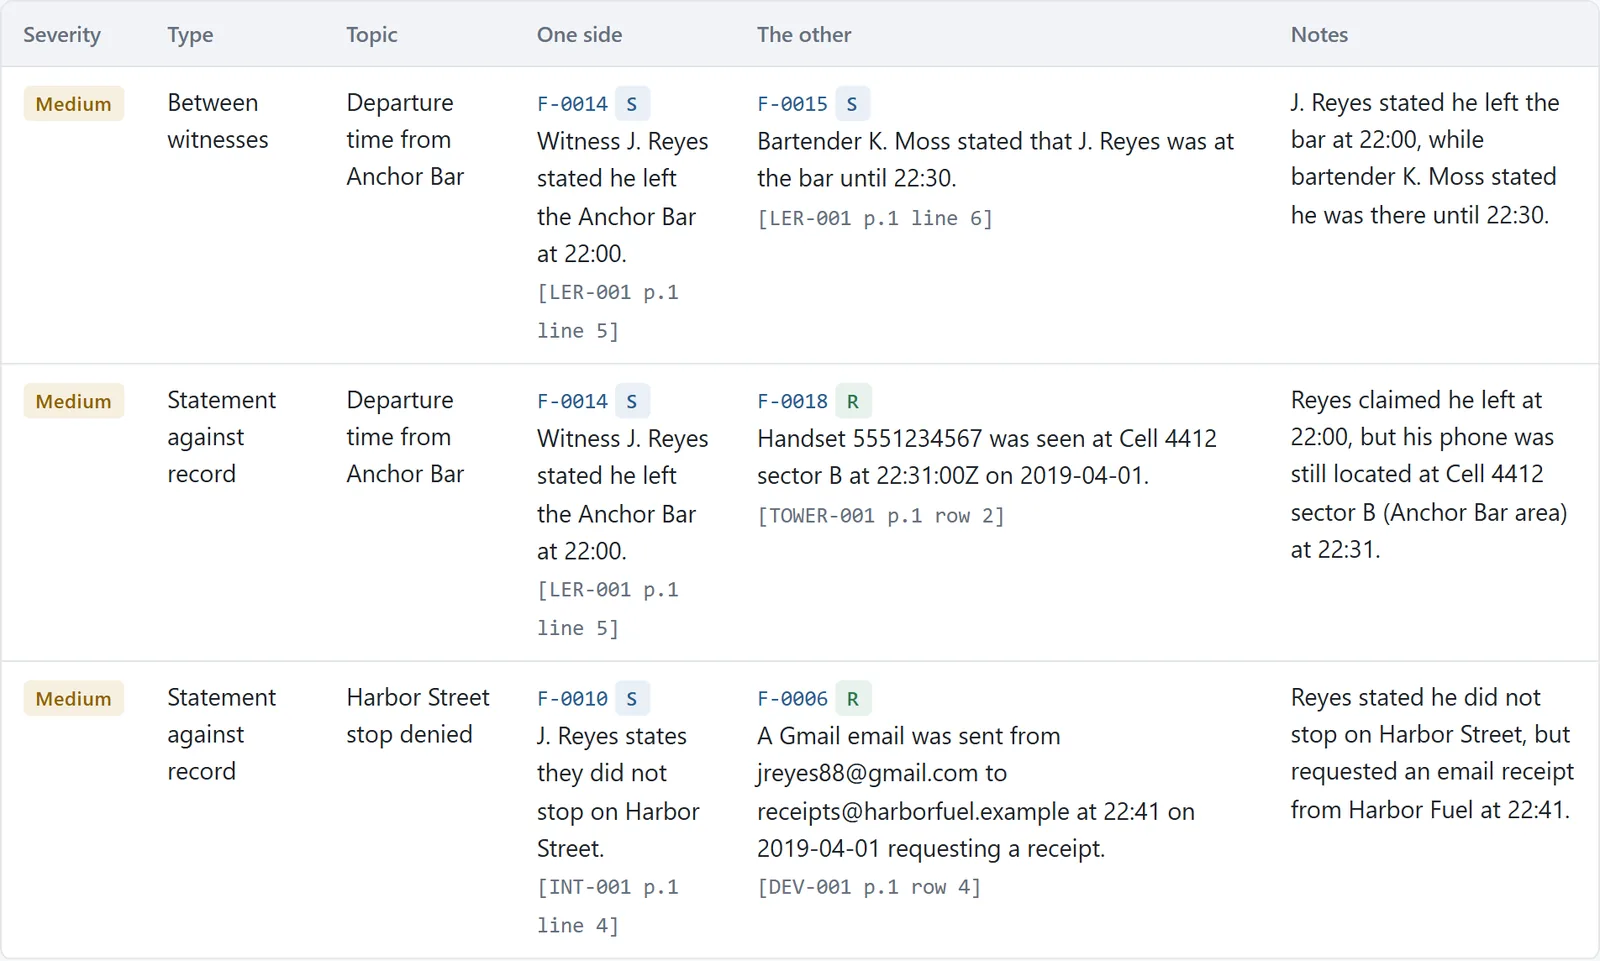Click the note starting 'J. Reyes stated he left'
The width and height of the screenshot is (1600, 961).
coord(1425,159)
